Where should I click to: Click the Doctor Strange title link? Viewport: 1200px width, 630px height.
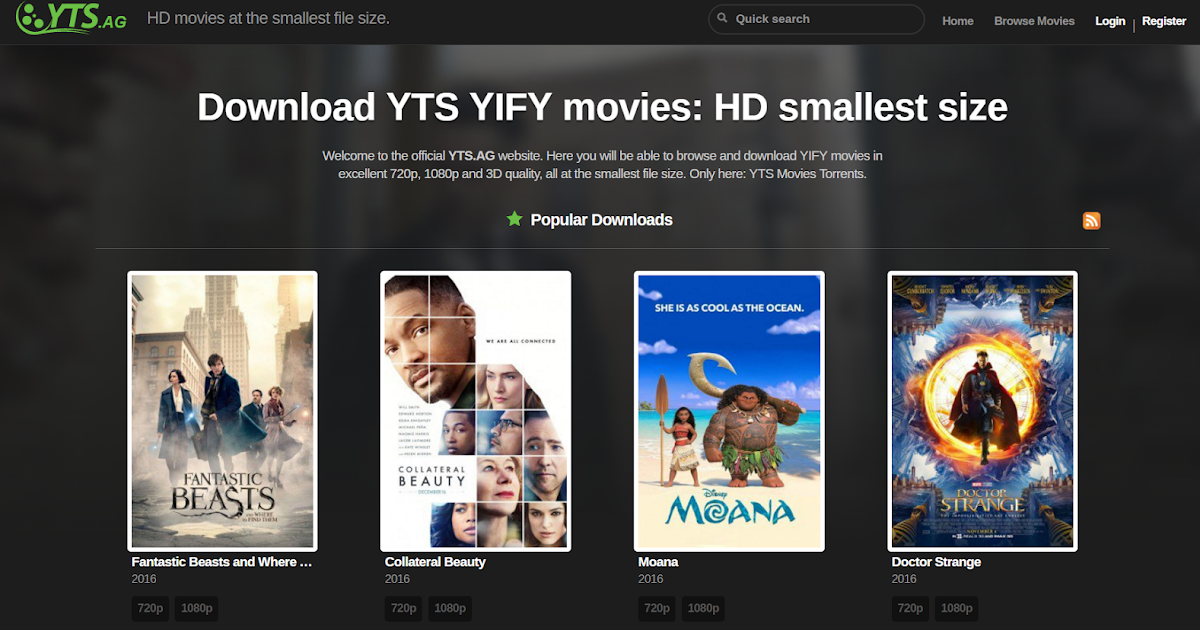936,562
